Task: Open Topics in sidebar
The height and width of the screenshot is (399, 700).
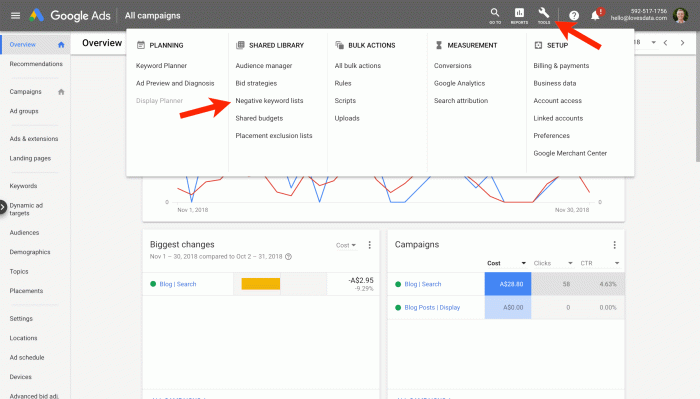Action: [19, 272]
